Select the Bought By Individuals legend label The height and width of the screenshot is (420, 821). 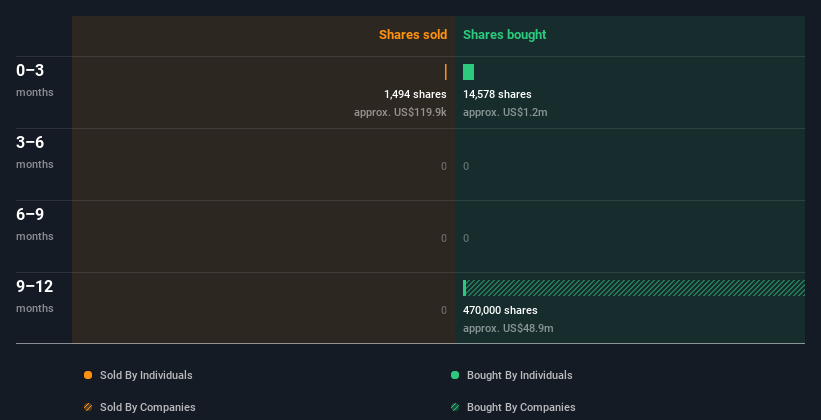tap(519, 375)
